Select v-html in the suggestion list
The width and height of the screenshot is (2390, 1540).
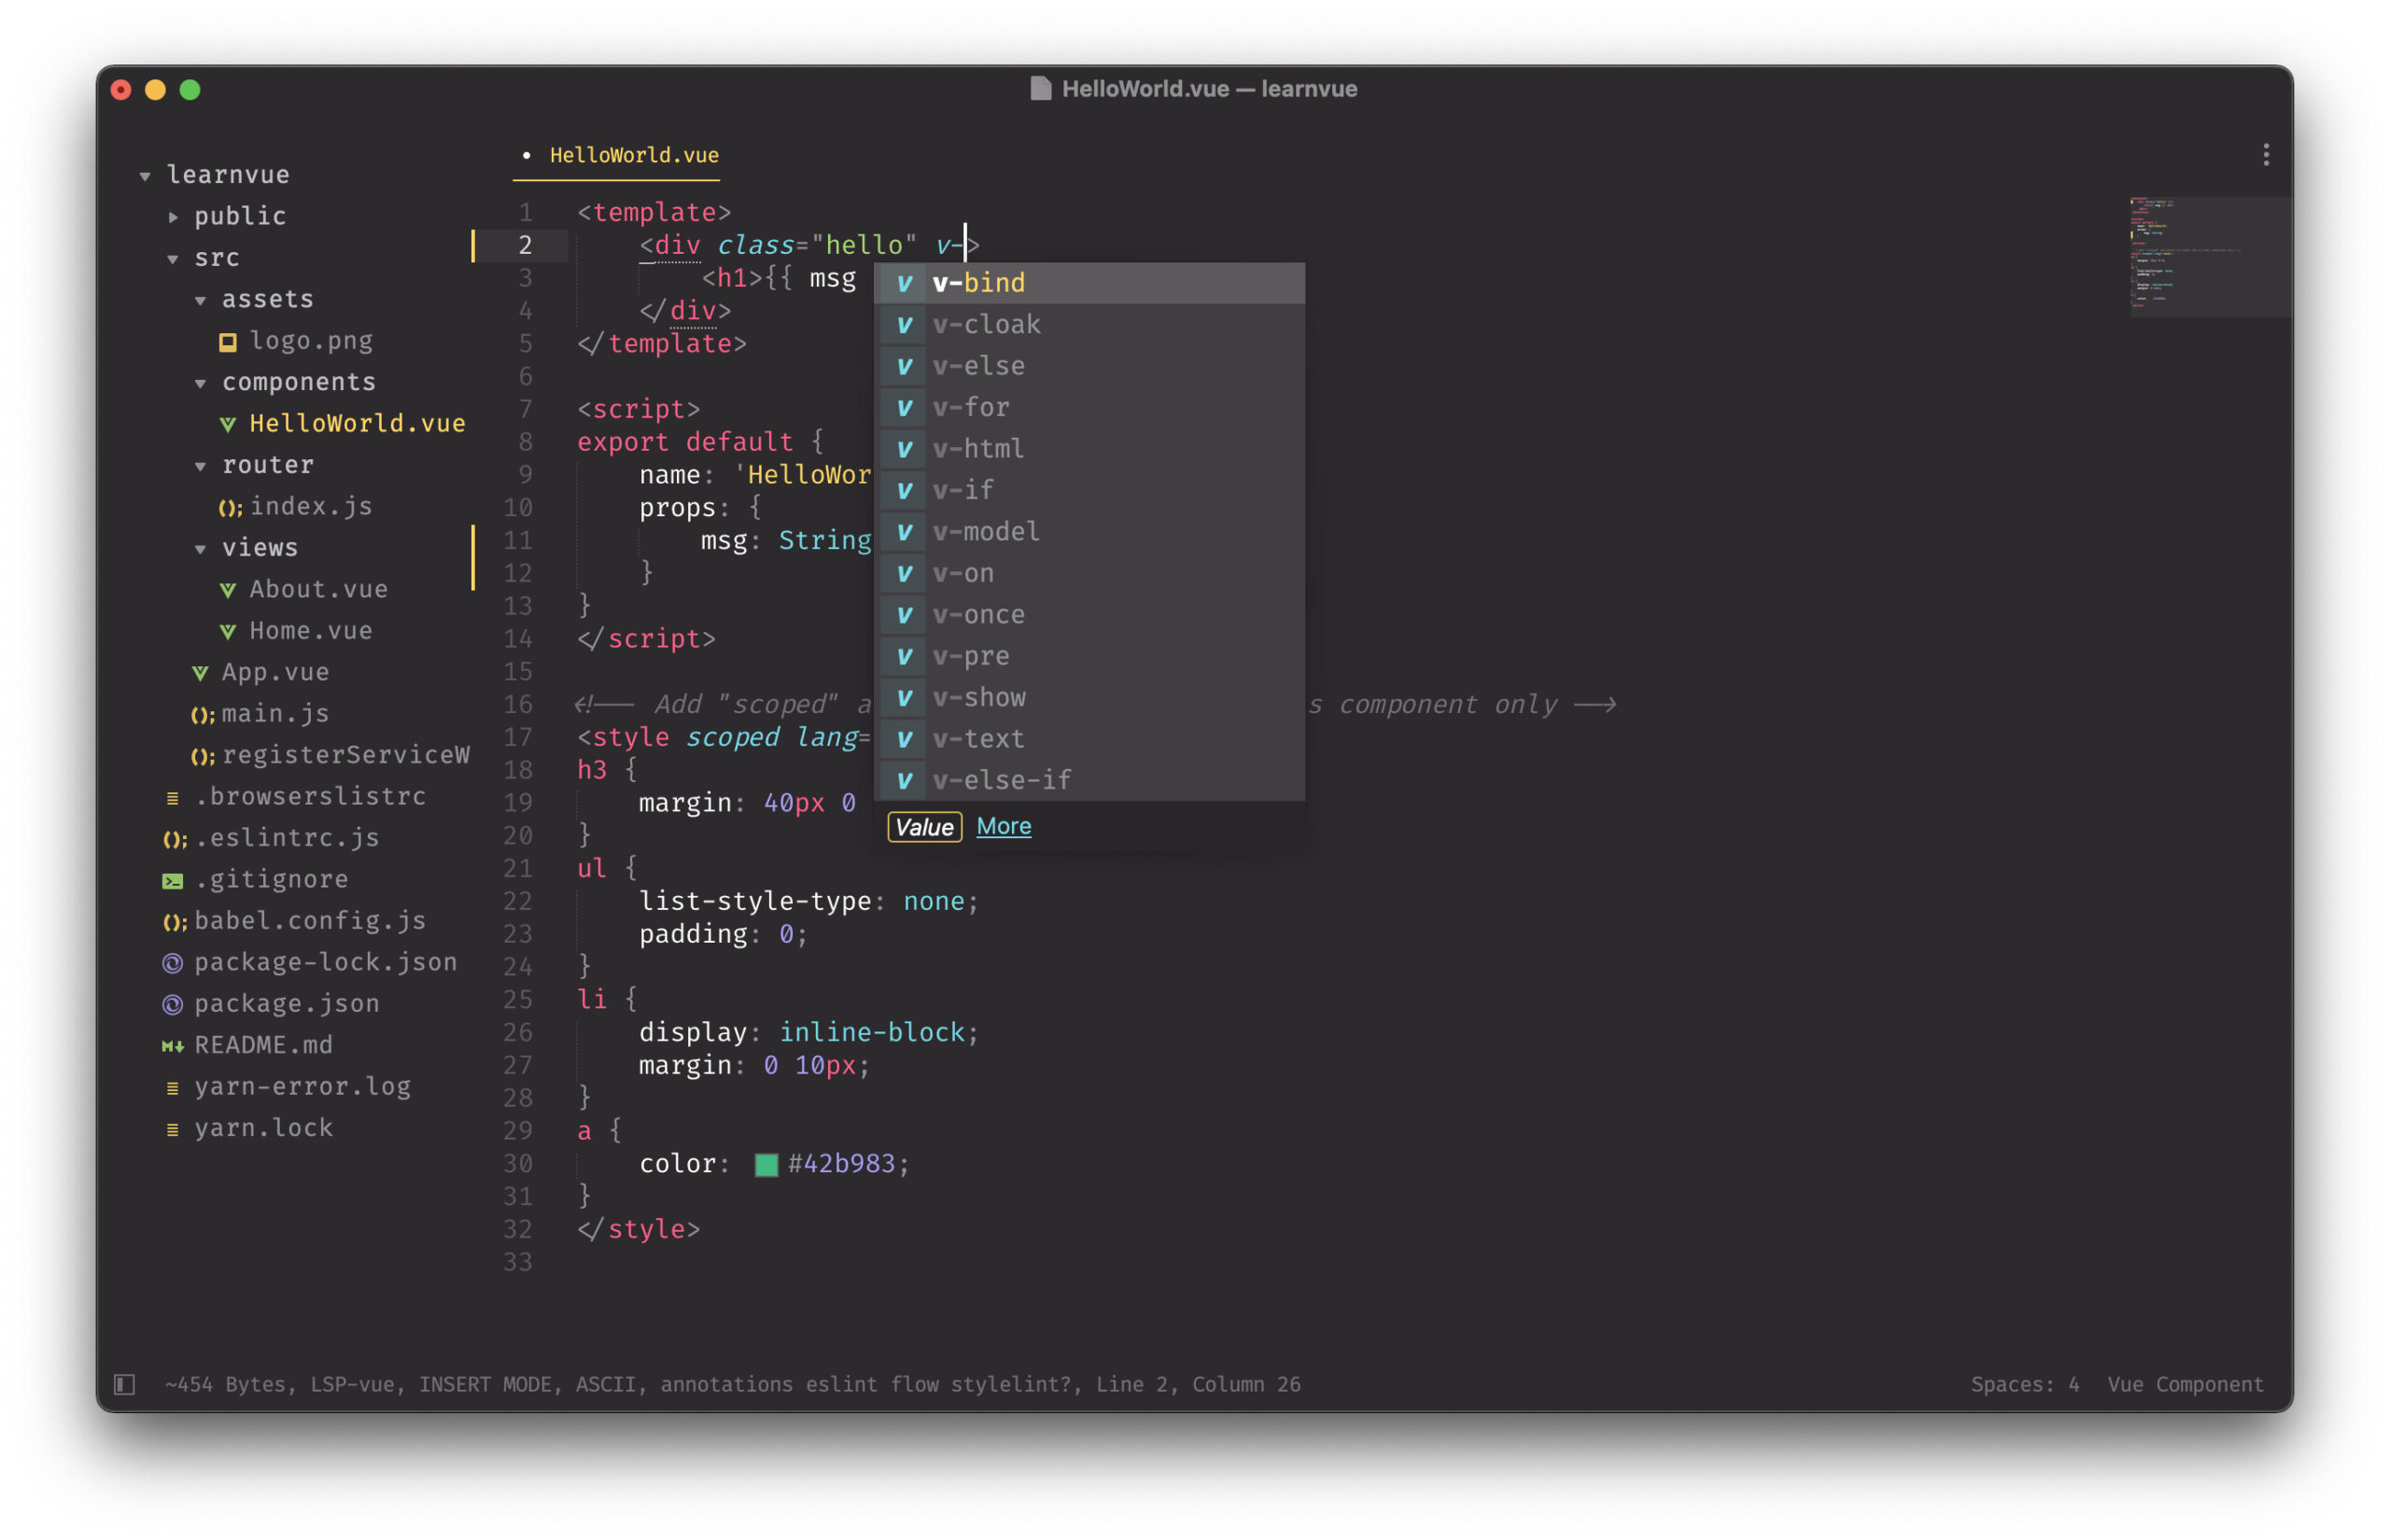click(x=1090, y=448)
